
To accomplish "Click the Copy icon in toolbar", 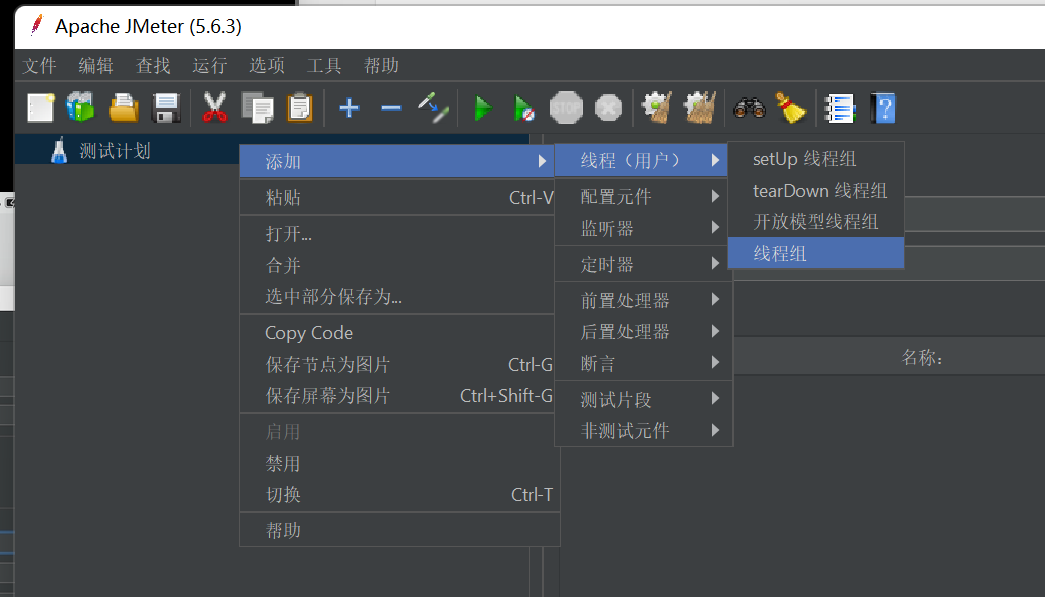I will pyautogui.click(x=258, y=107).
